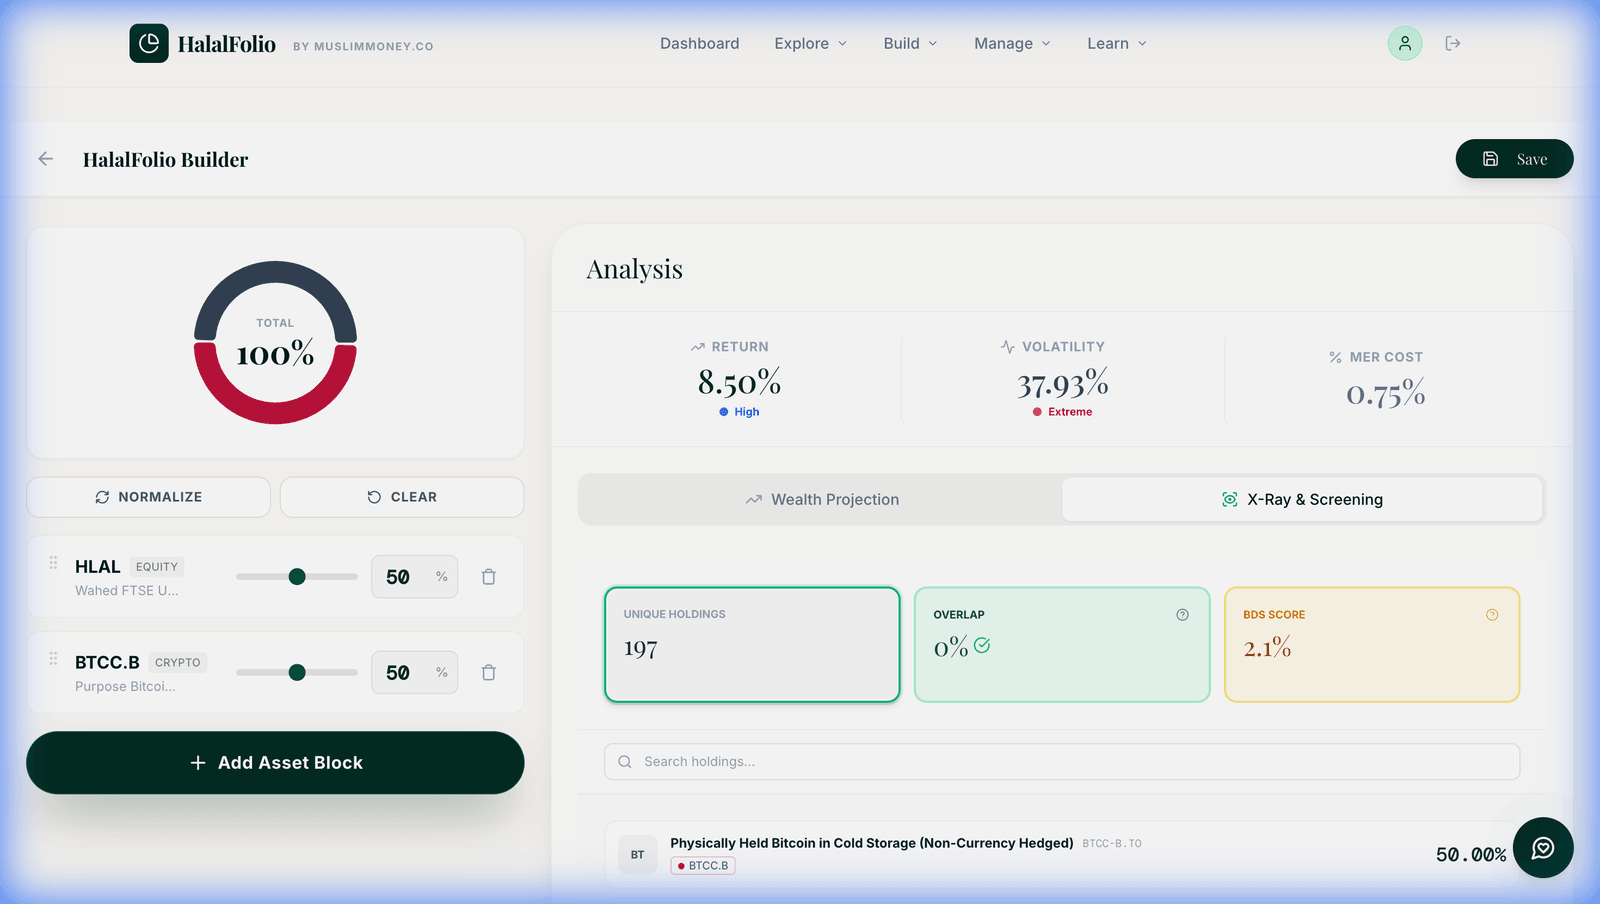Click the 37.93% volatility value

pyautogui.click(x=1062, y=383)
